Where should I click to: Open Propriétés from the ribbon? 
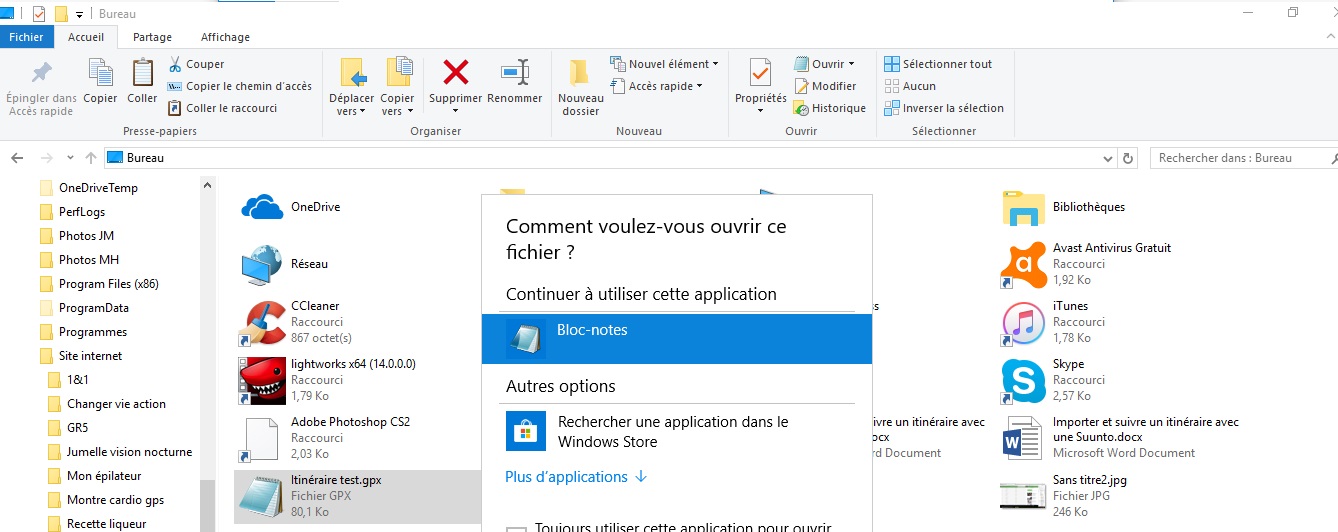(760, 74)
